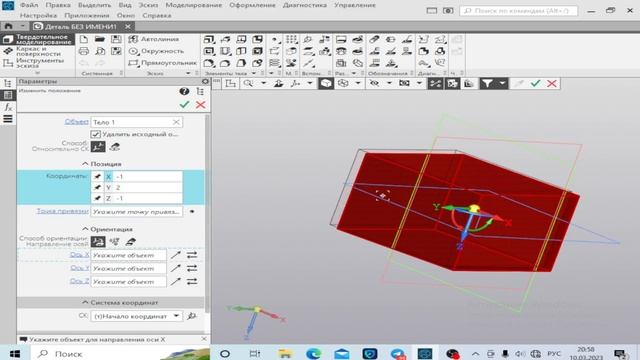Open the dropdown arrow next to the filter funnel
This screenshot has width=640, height=360.
502,84
